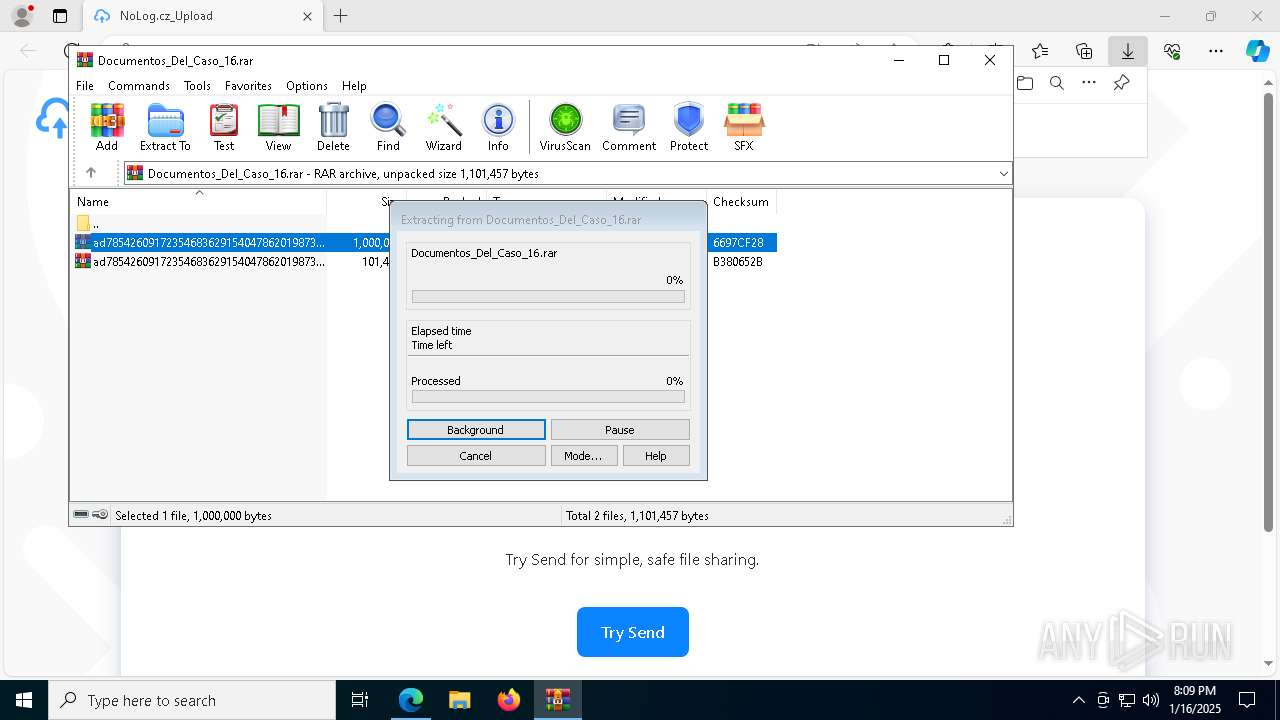Run VirusScan on the archive
The width and height of the screenshot is (1280, 720).
pos(565,127)
